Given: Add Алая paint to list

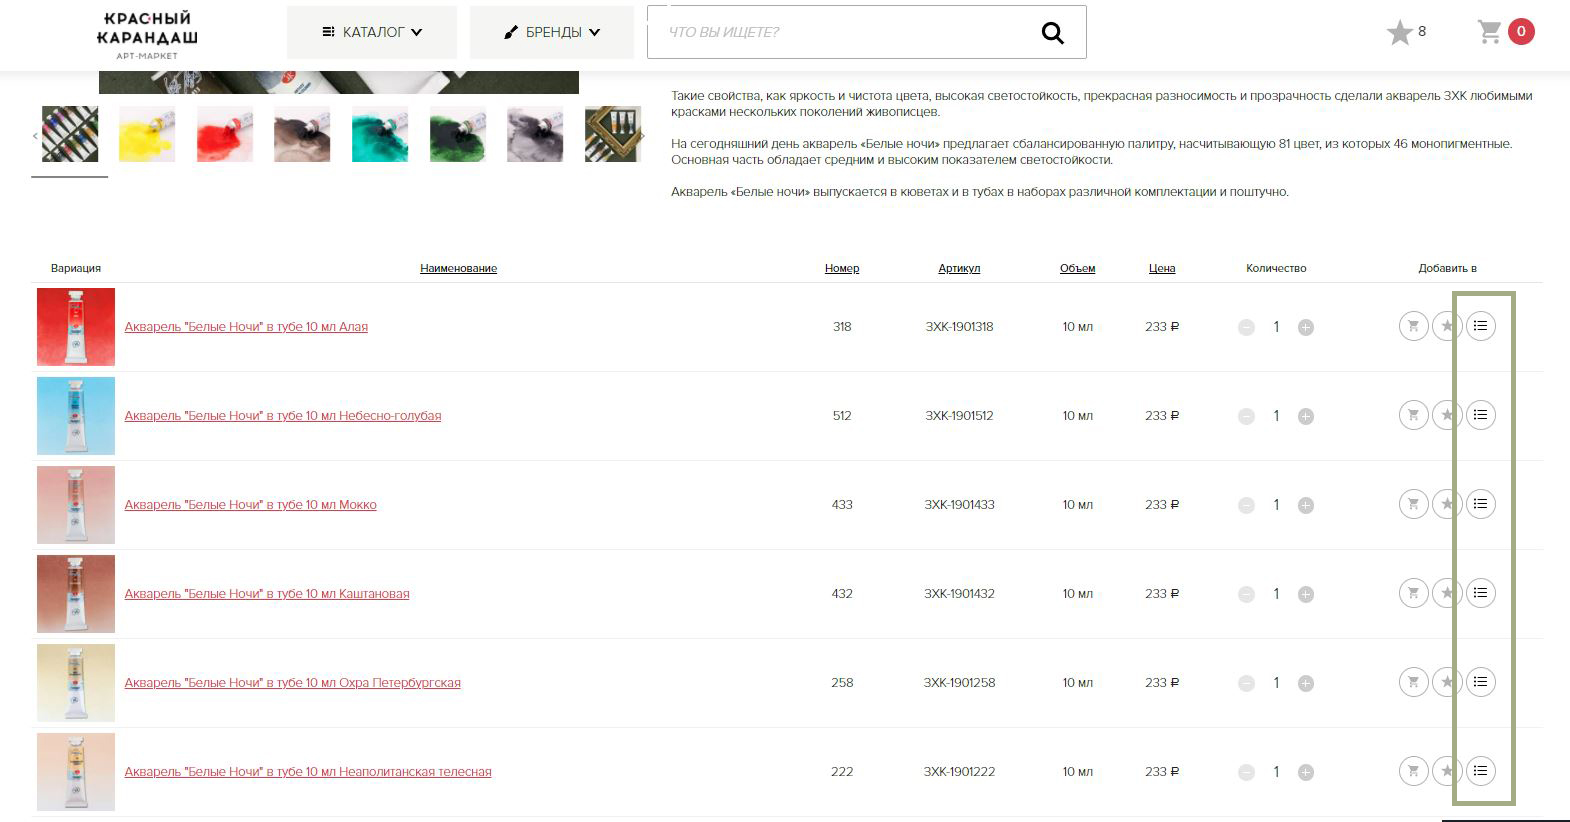Looking at the screenshot, I should tap(1481, 326).
